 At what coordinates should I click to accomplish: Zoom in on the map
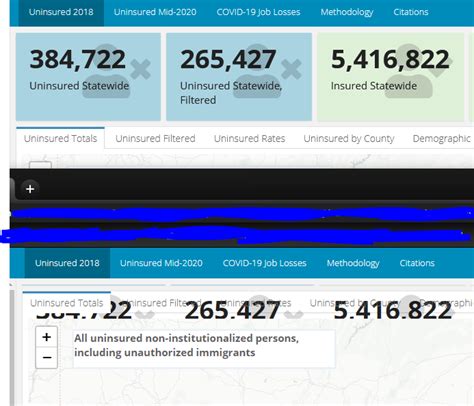(46, 337)
